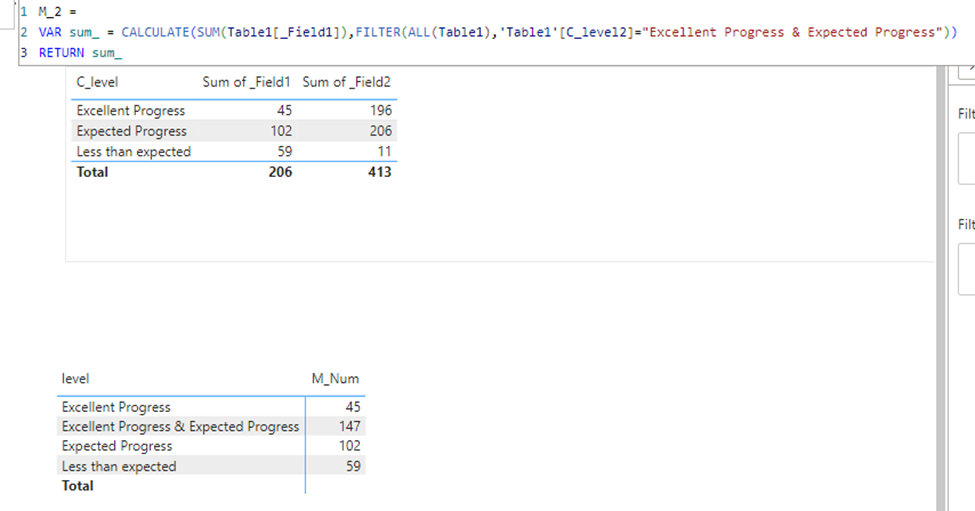Viewport: 975px width, 511px height.
Task: Click value 196 in Sum of _Field2
Action: pyautogui.click(x=381, y=111)
